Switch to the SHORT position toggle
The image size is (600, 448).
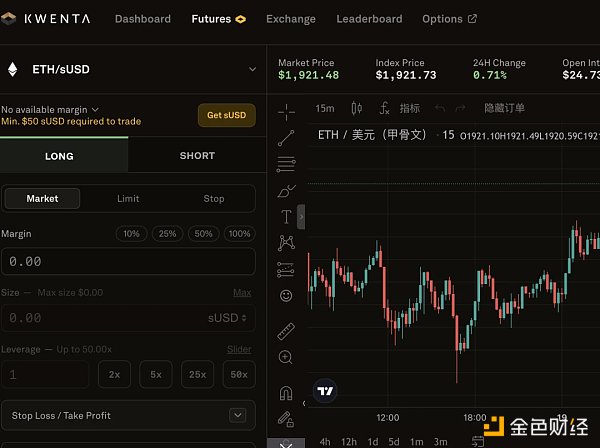click(197, 156)
